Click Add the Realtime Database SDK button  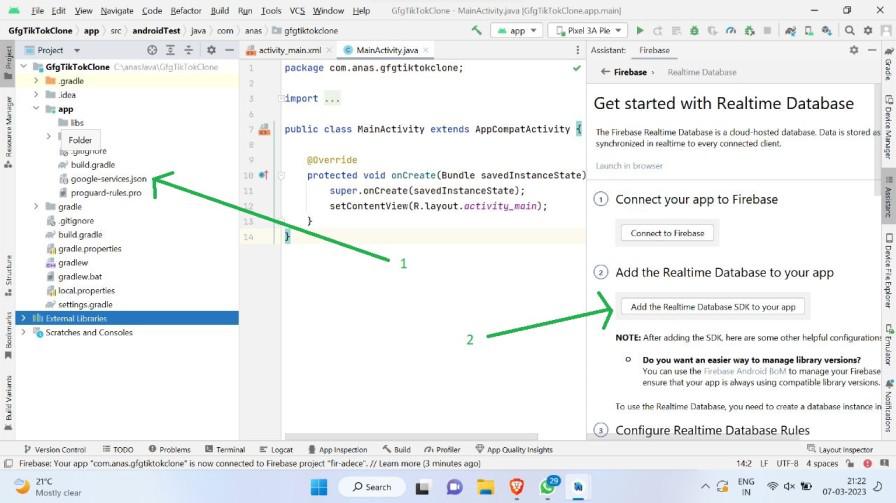[713, 307]
